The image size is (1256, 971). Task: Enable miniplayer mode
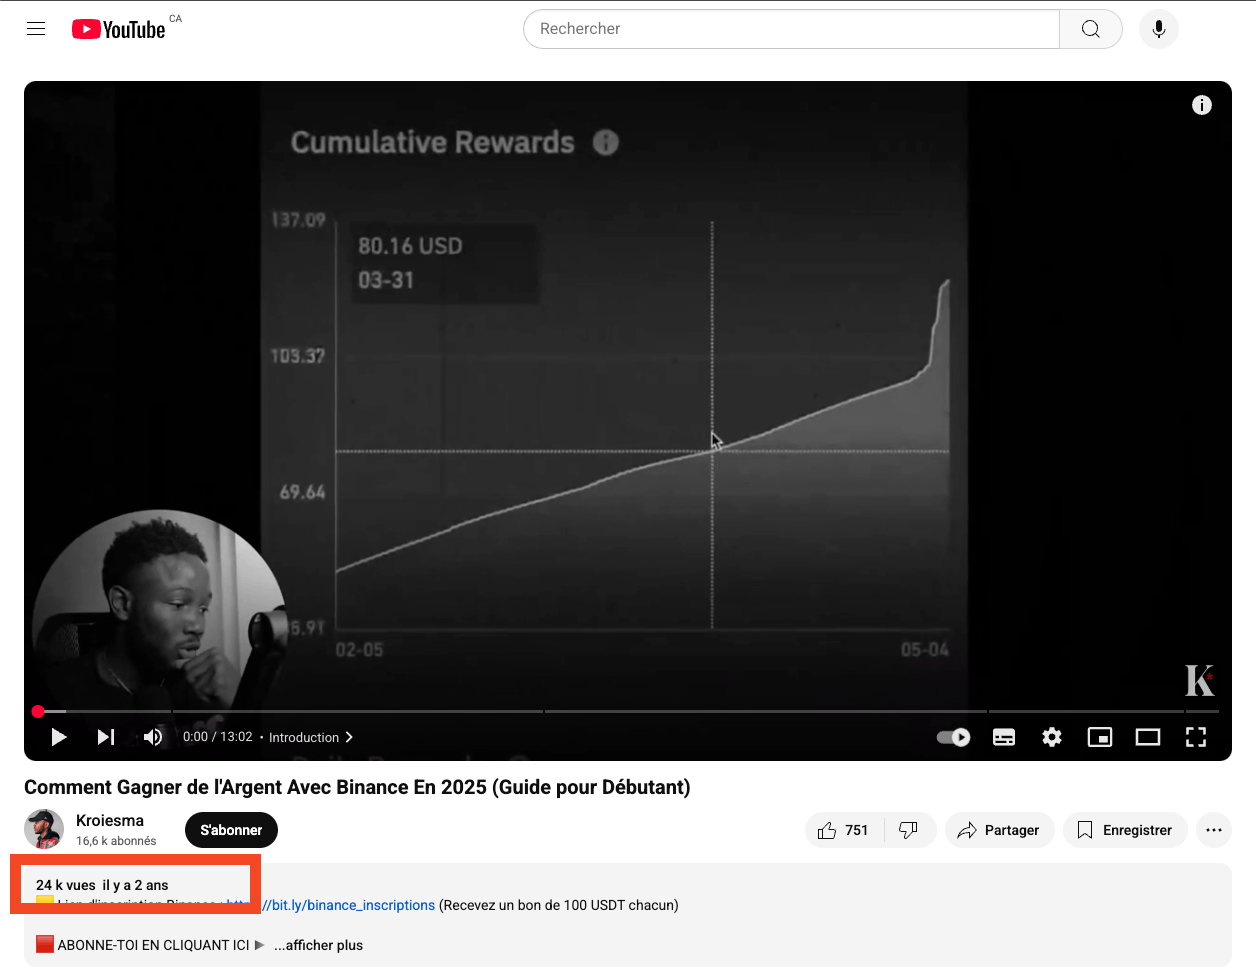tap(1100, 737)
